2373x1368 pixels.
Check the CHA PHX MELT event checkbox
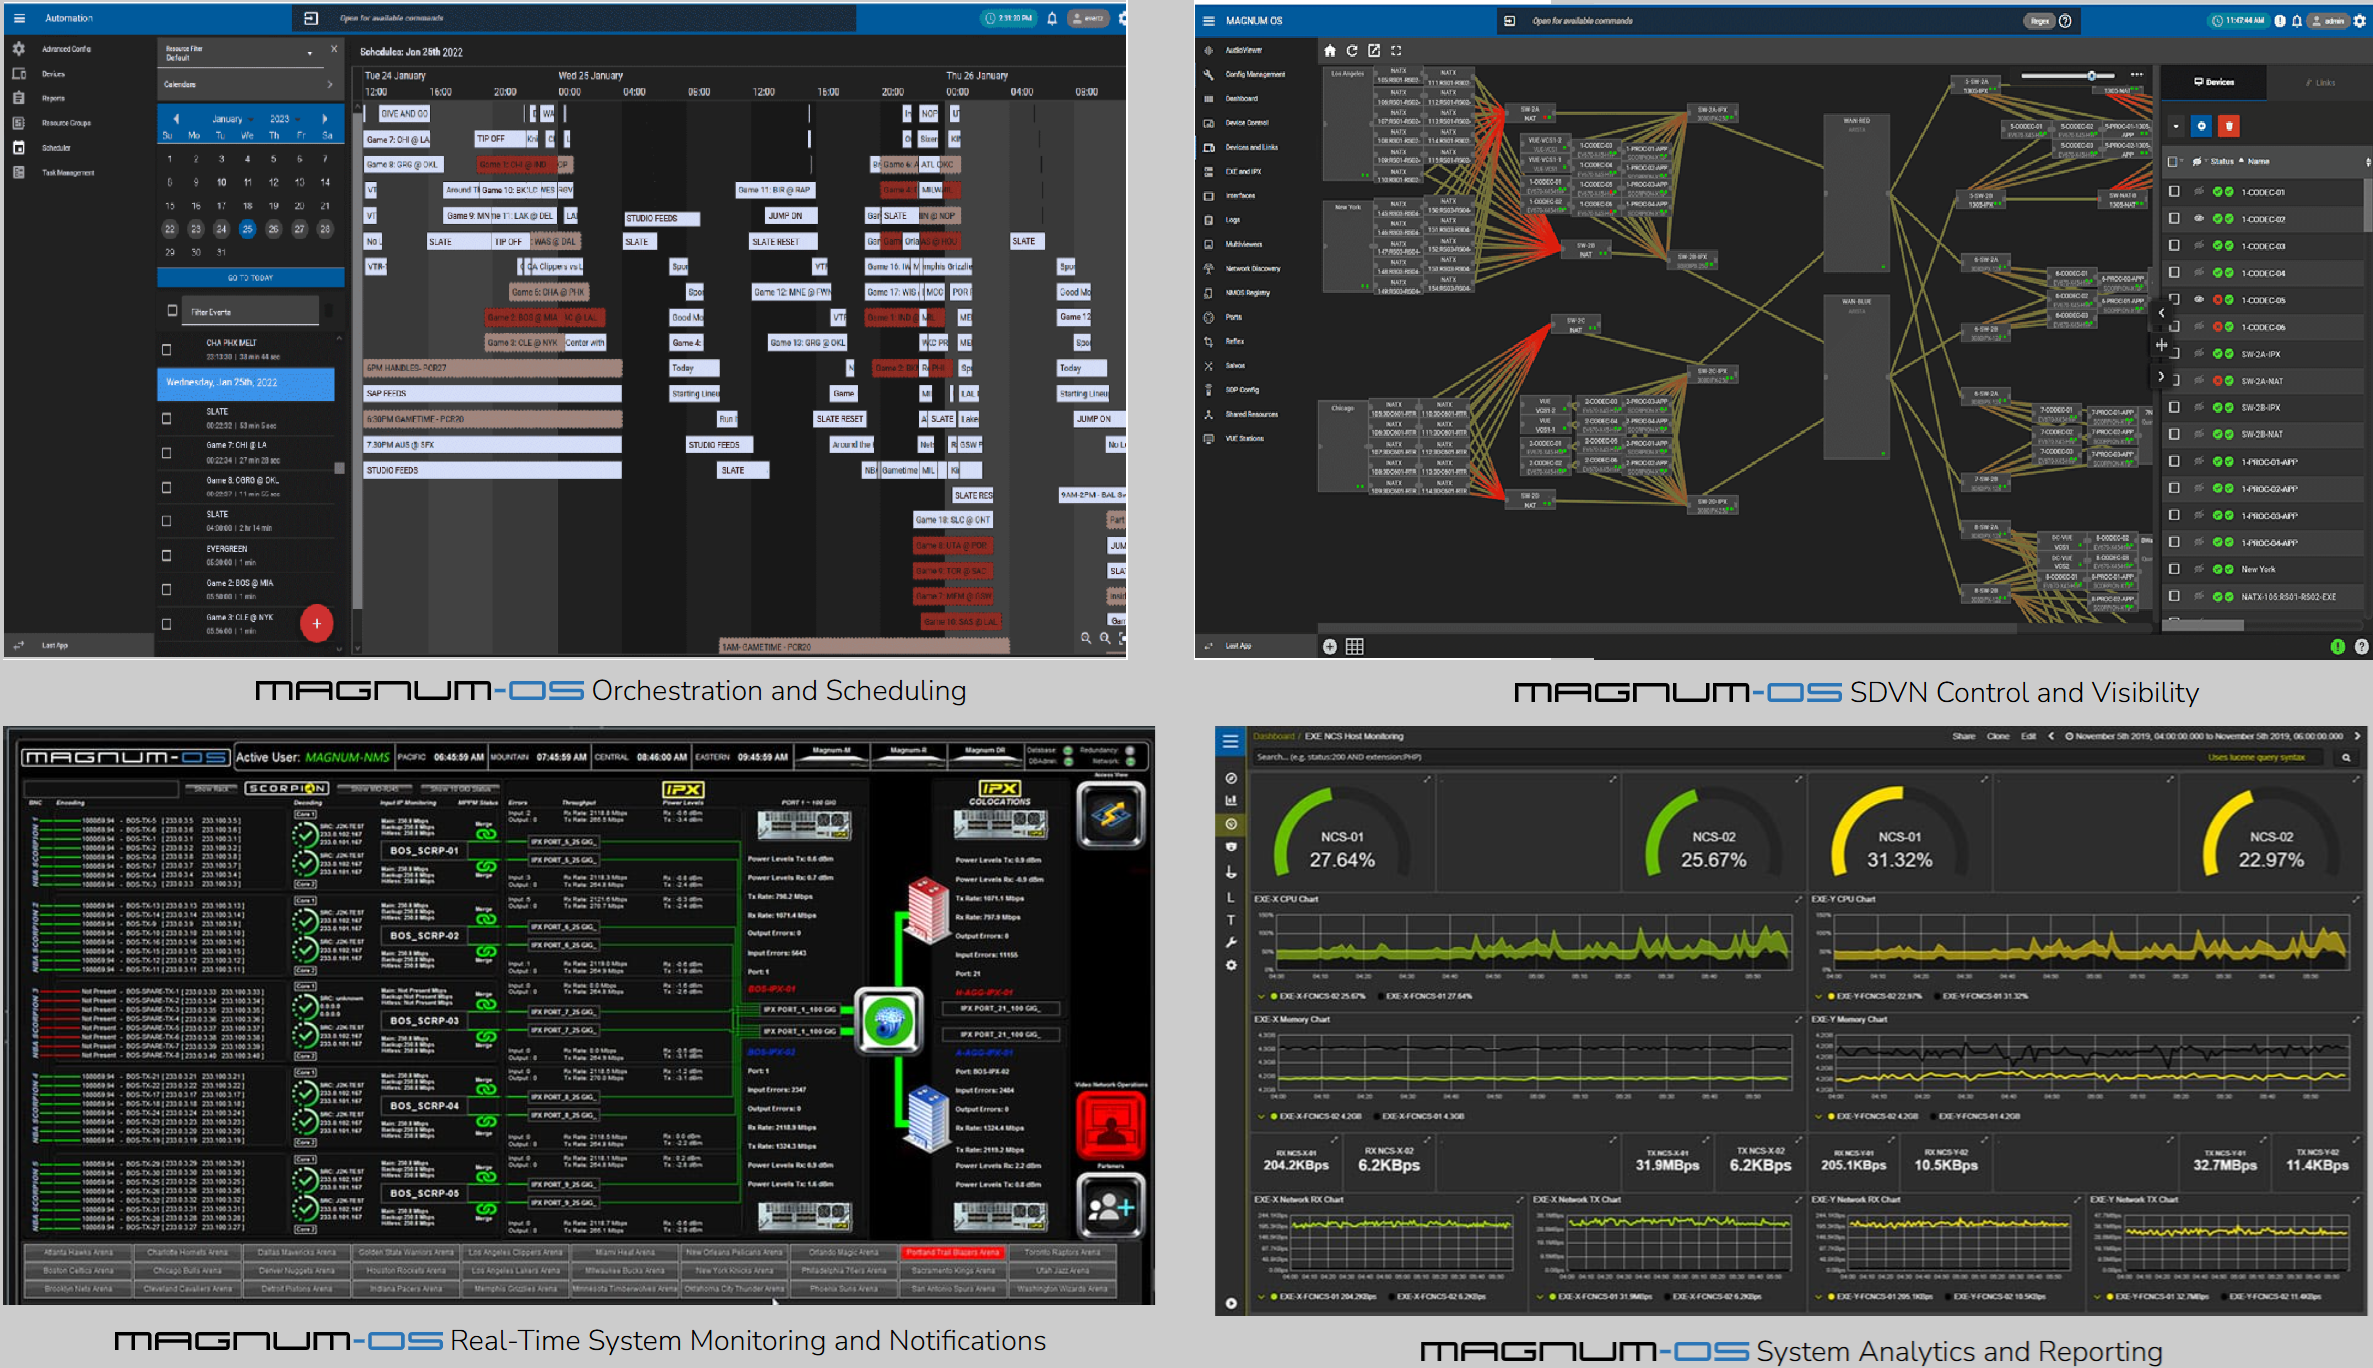(167, 350)
